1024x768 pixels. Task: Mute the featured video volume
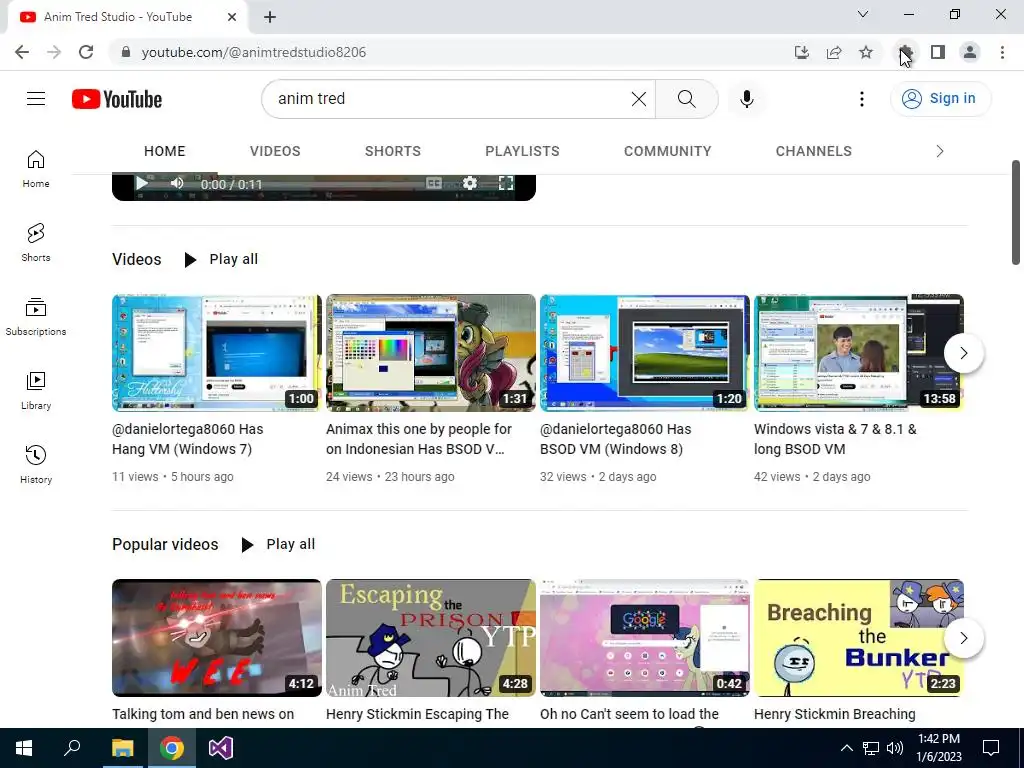pos(177,184)
